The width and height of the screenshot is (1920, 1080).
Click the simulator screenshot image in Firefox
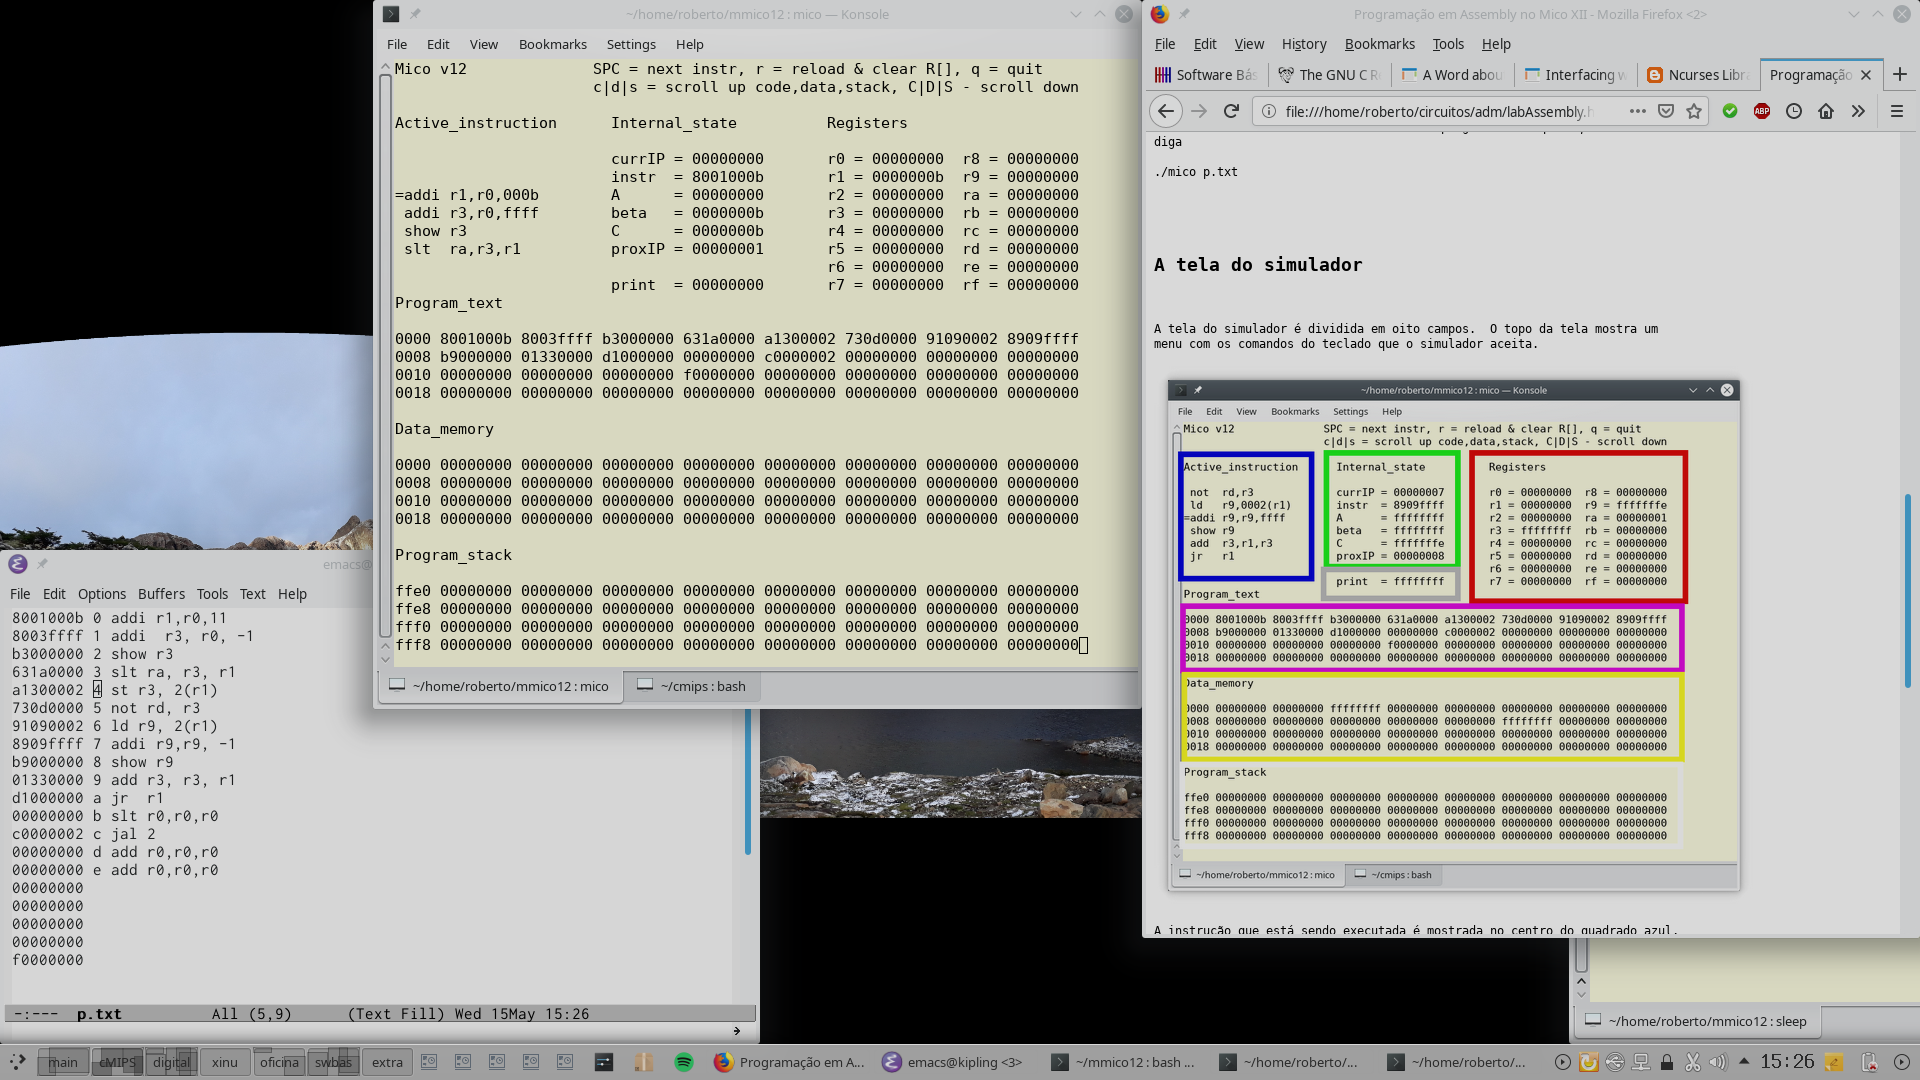coord(1454,635)
